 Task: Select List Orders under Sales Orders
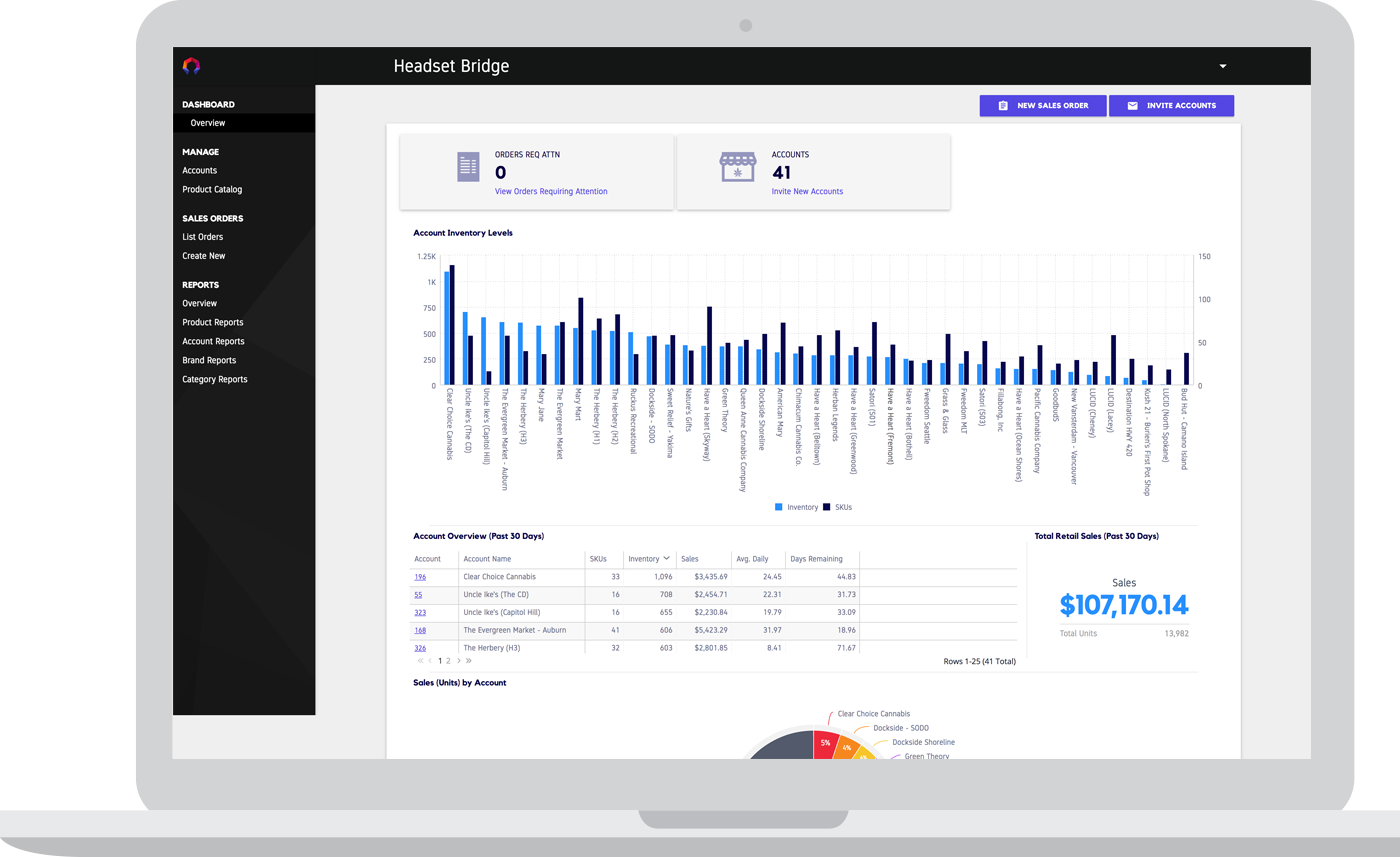tap(202, 237)
